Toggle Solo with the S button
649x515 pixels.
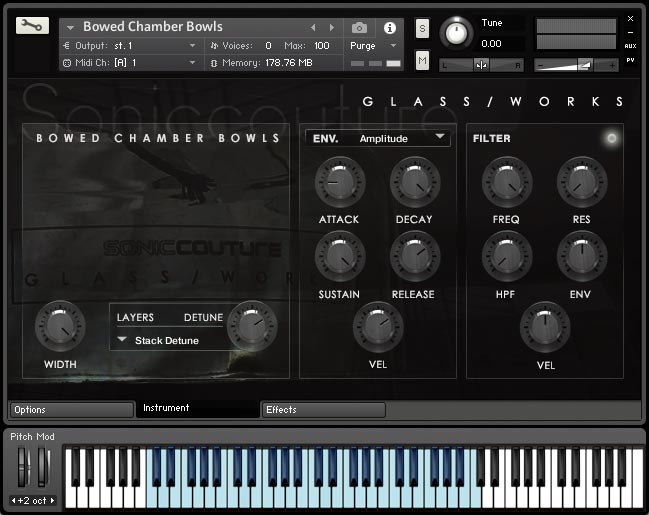pyautogui.click(x=422, y=29)
